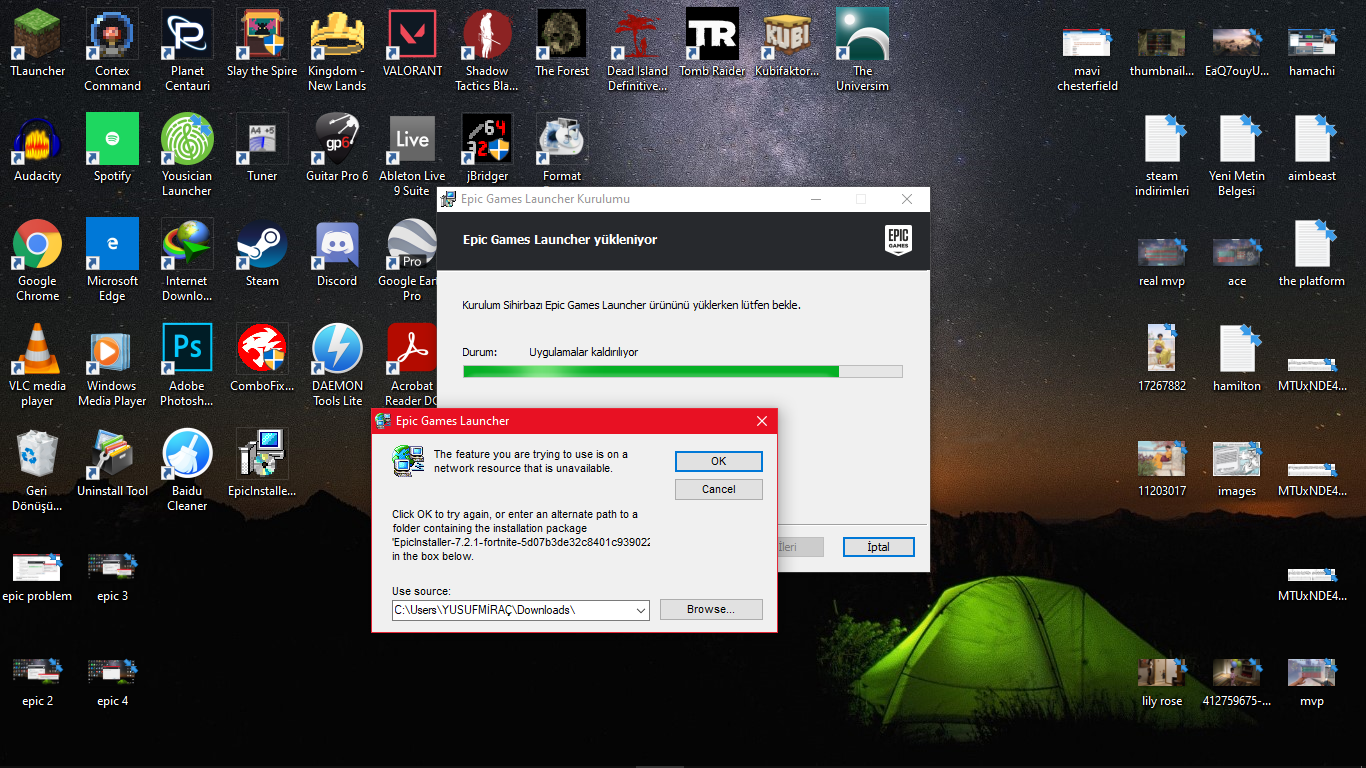The height and width of the screenshot is (768, 1366).
Task: Select the Spotify desktop icon
Action: point(112,140)
